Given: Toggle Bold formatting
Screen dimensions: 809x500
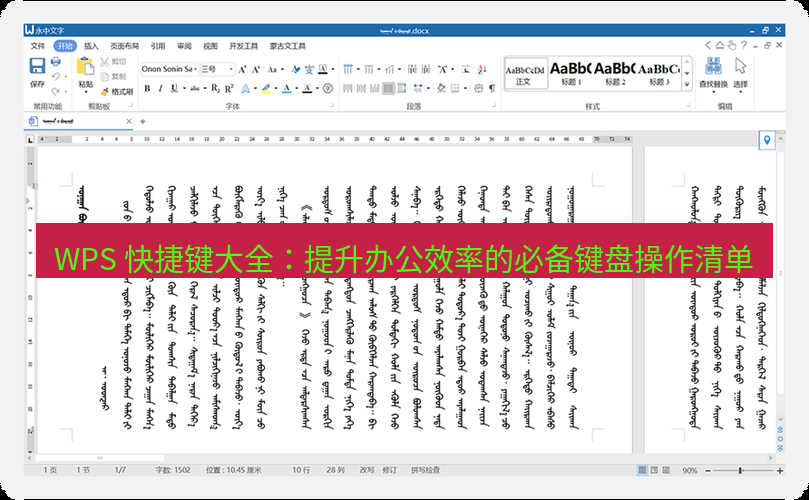Looking at the screenshot, I should (x=147, y=88).
